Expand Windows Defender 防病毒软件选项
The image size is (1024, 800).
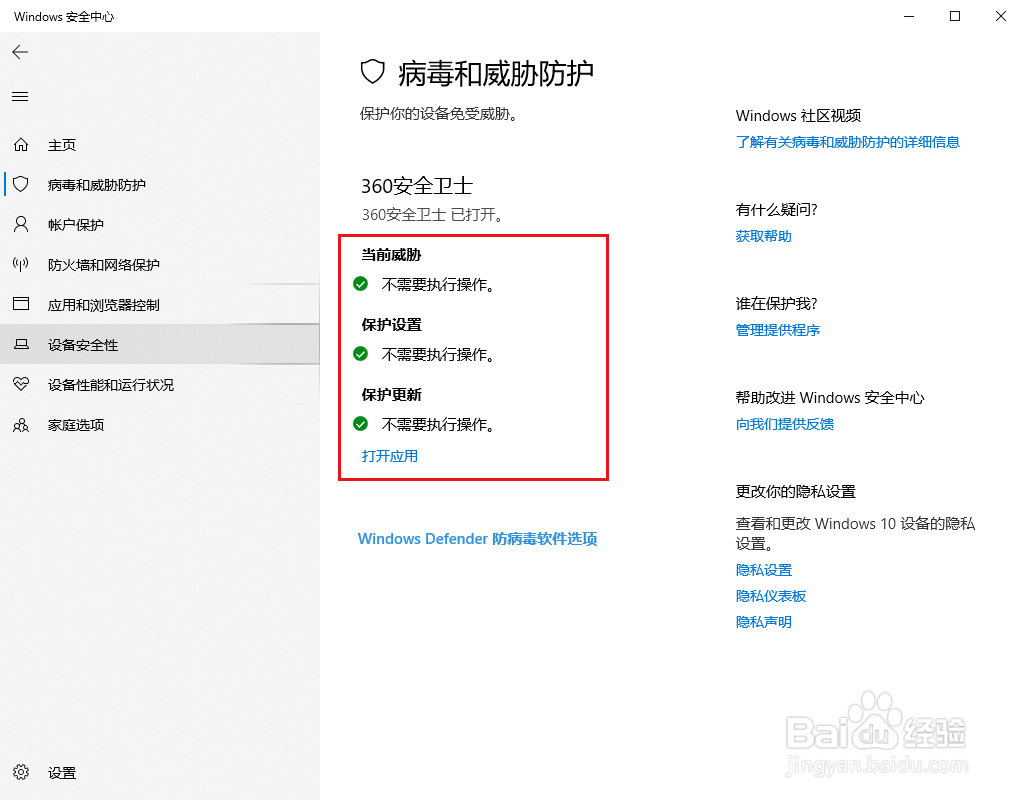477,539
